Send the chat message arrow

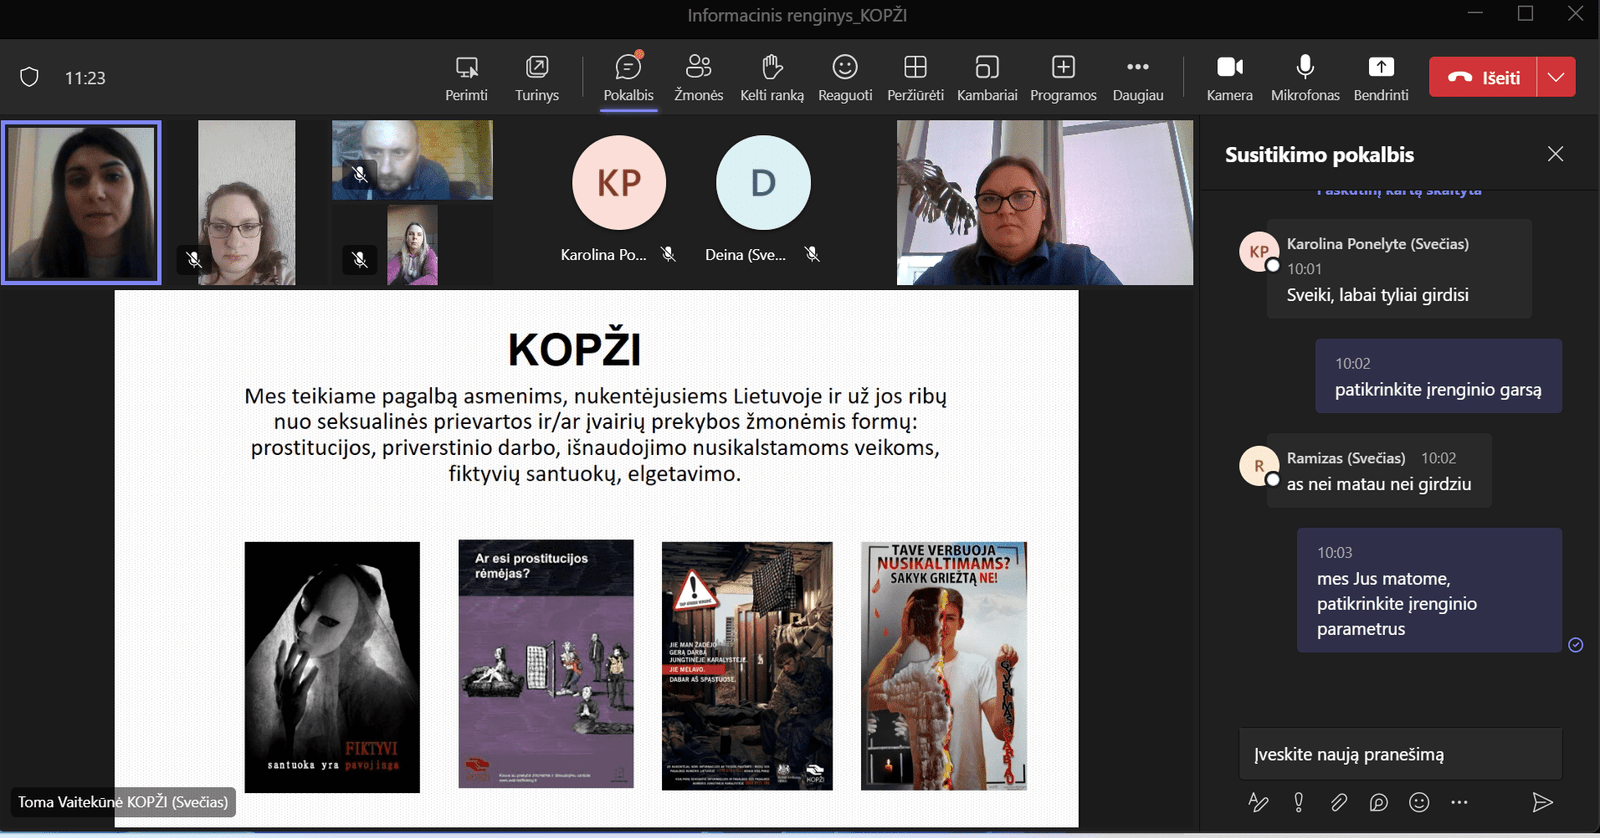pyautogui.click(x=1542, y=802)
